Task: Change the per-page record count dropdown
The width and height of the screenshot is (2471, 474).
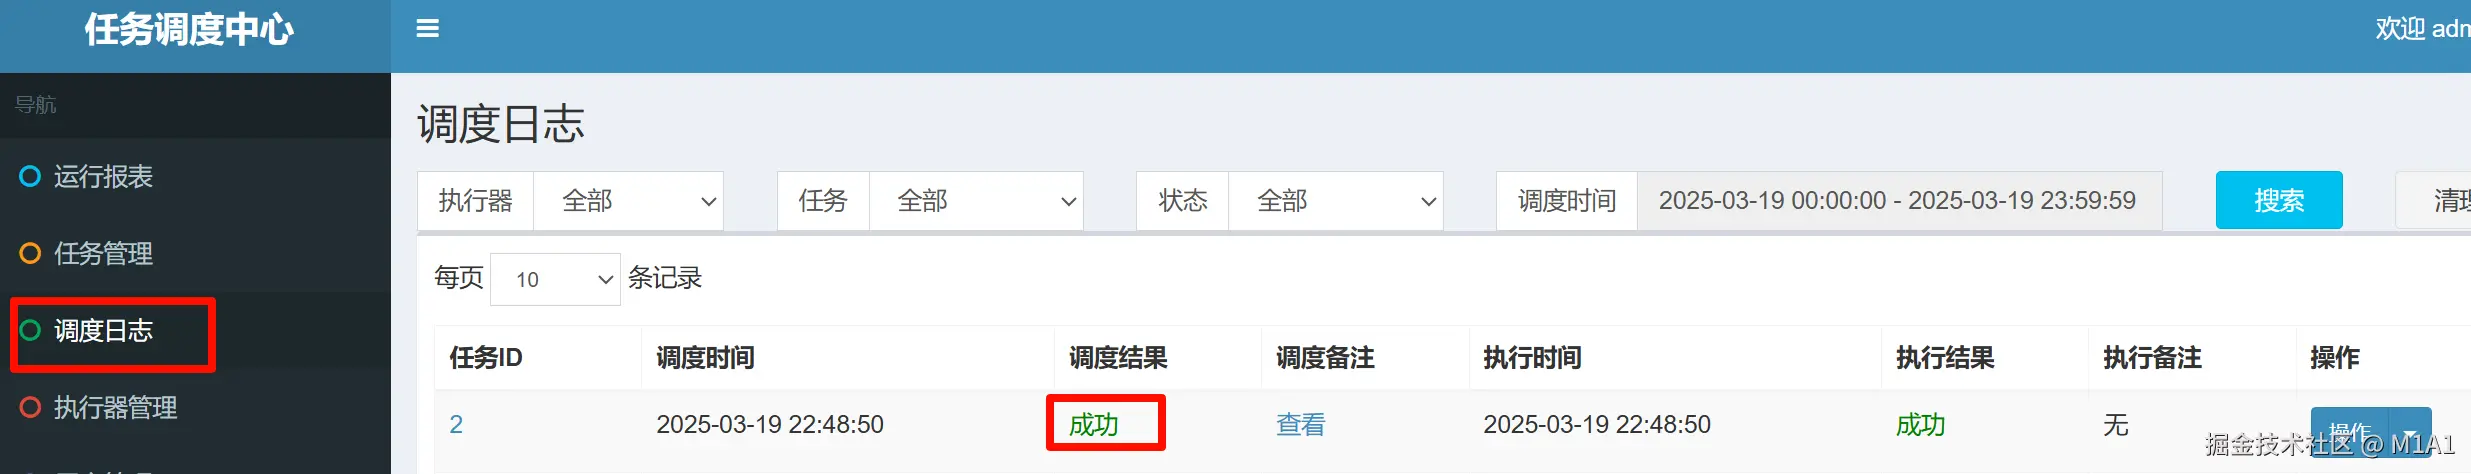Action: [x=555, y=279]
